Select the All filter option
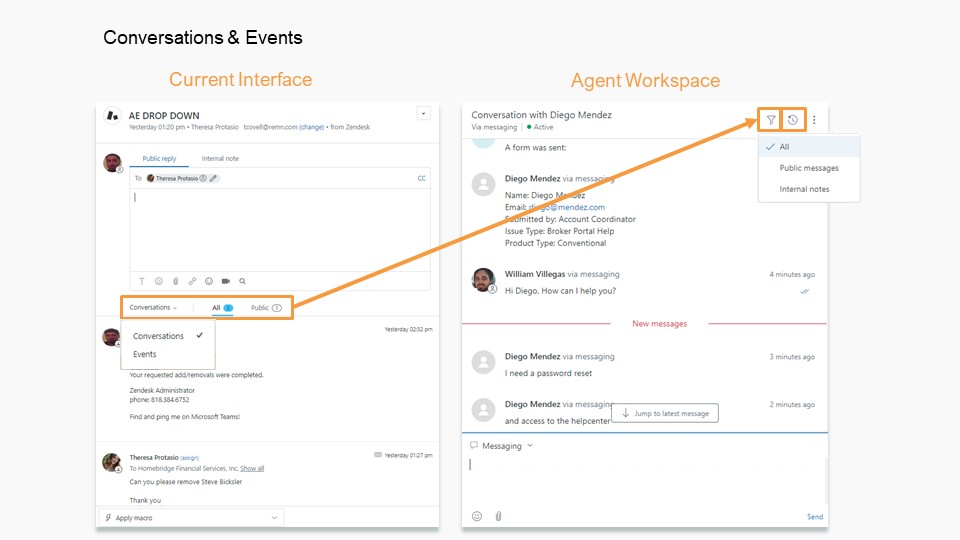960x540 pixels. tap(809, 147)
